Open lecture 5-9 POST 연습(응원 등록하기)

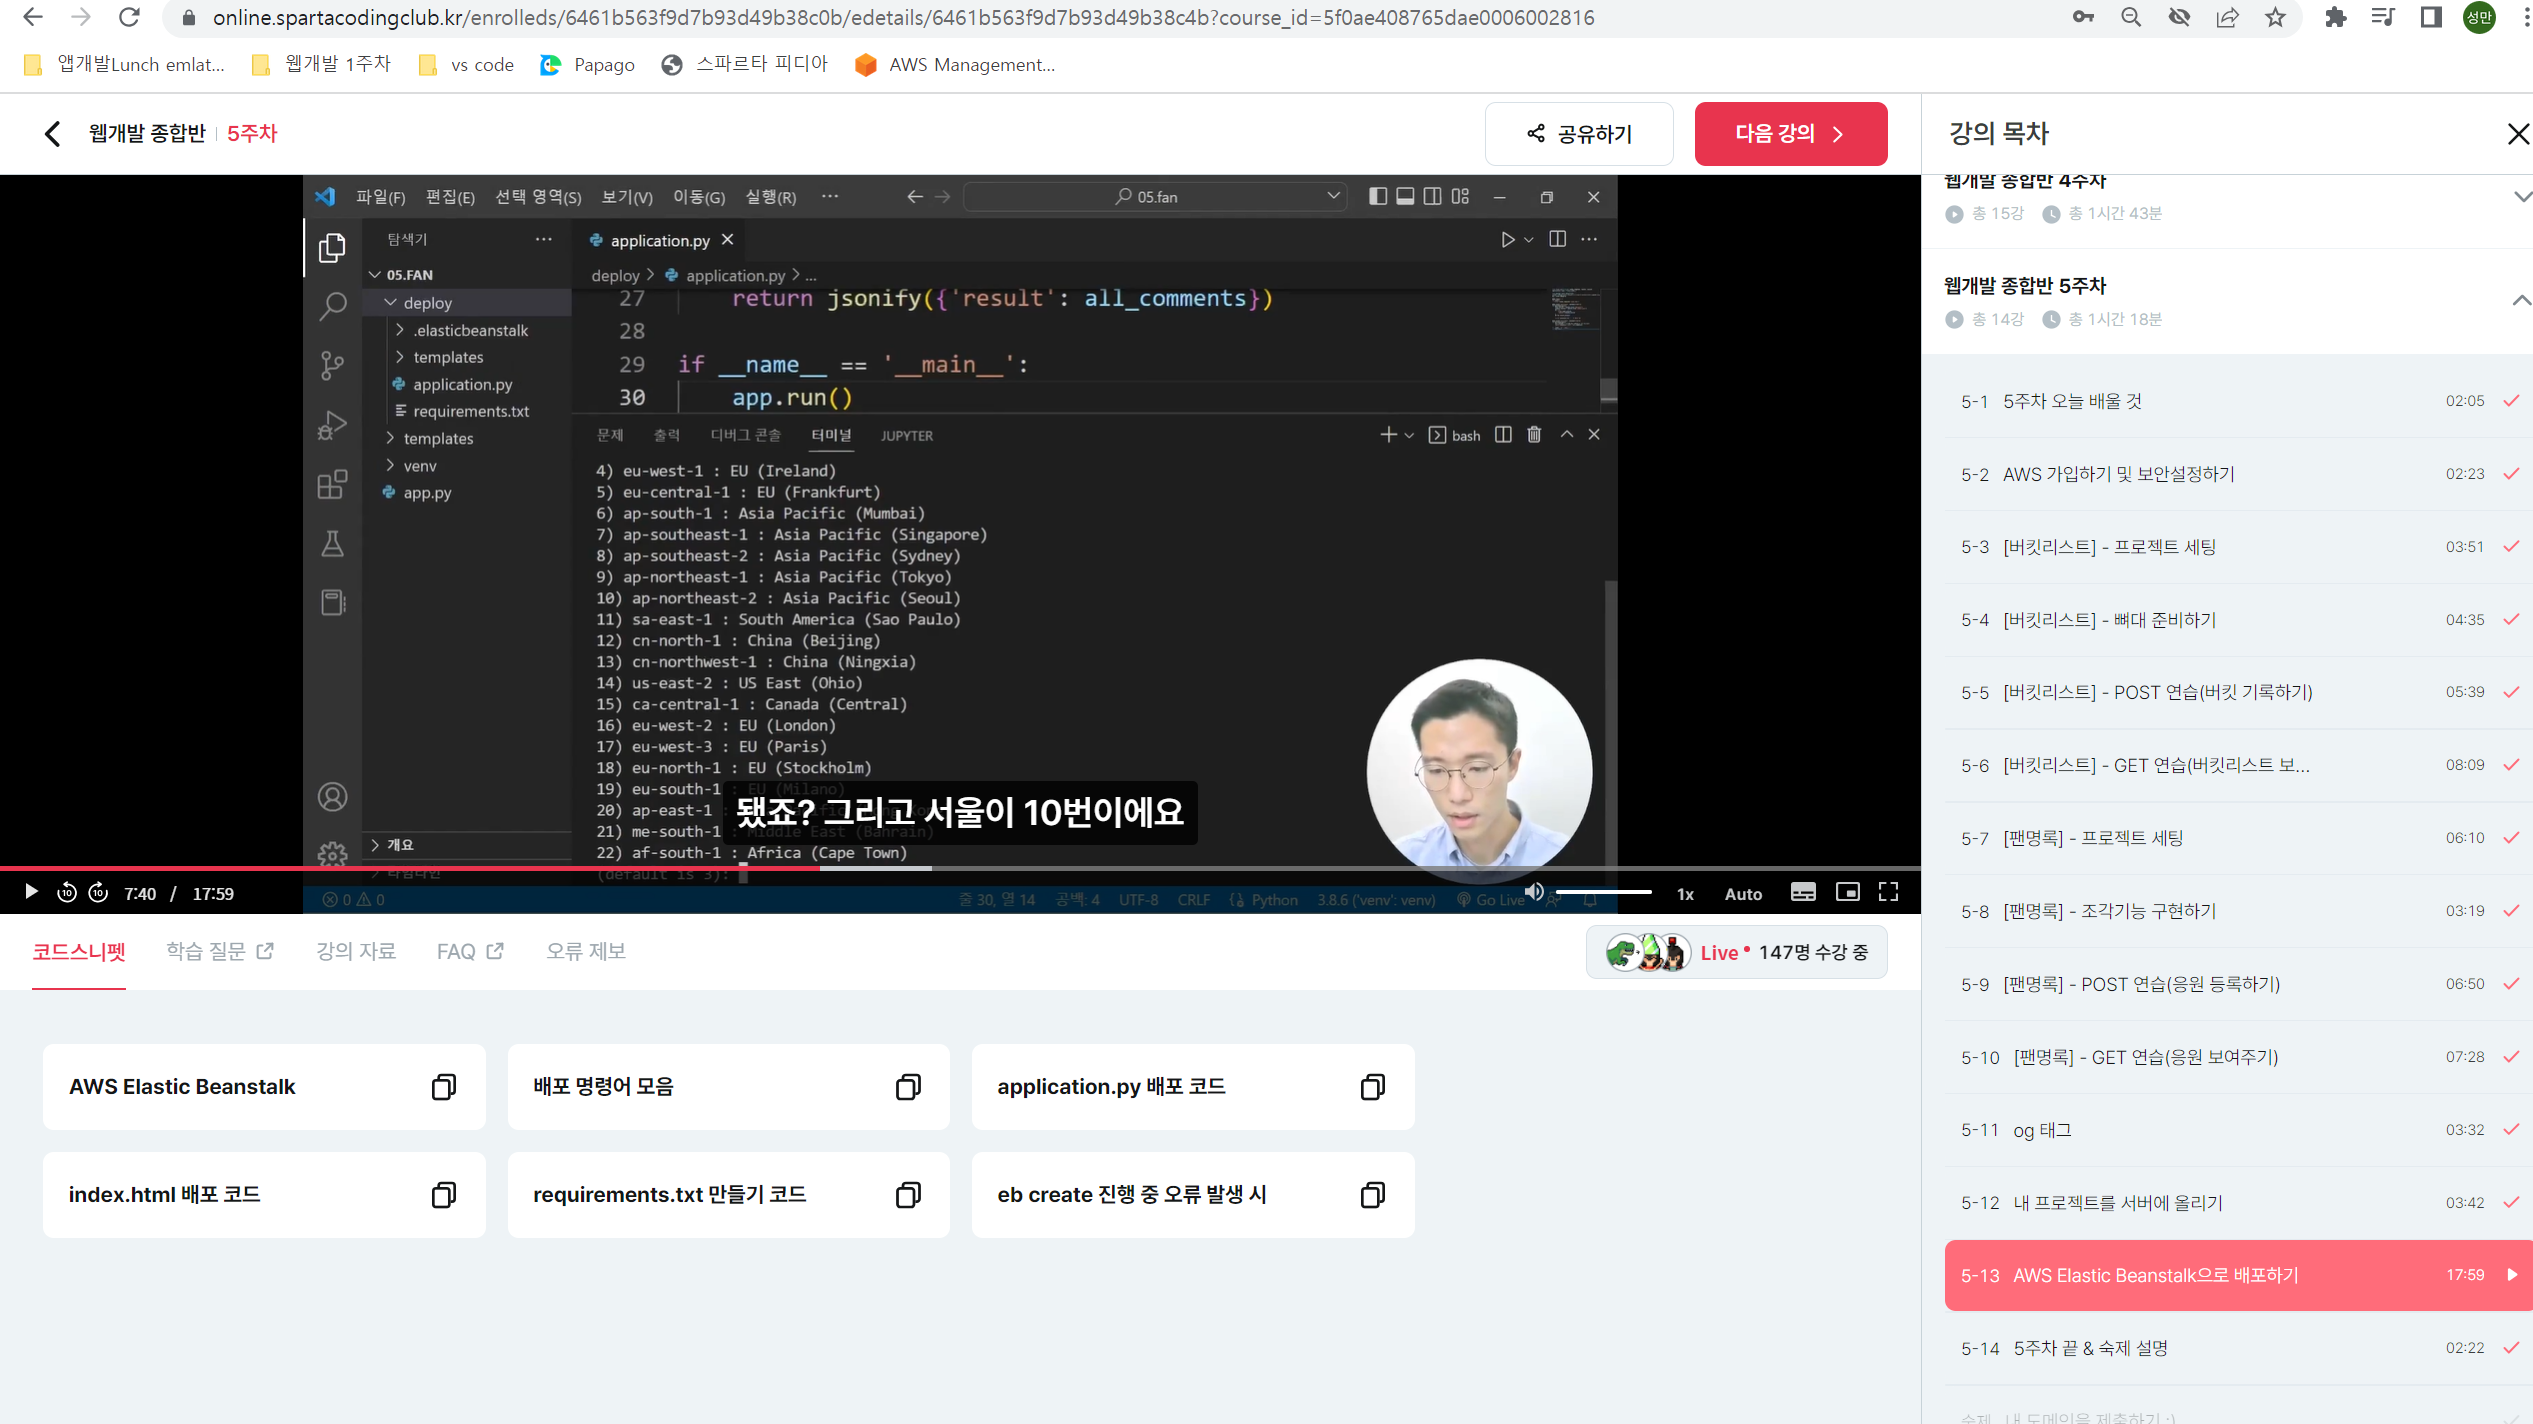[x=2238, y=984]
